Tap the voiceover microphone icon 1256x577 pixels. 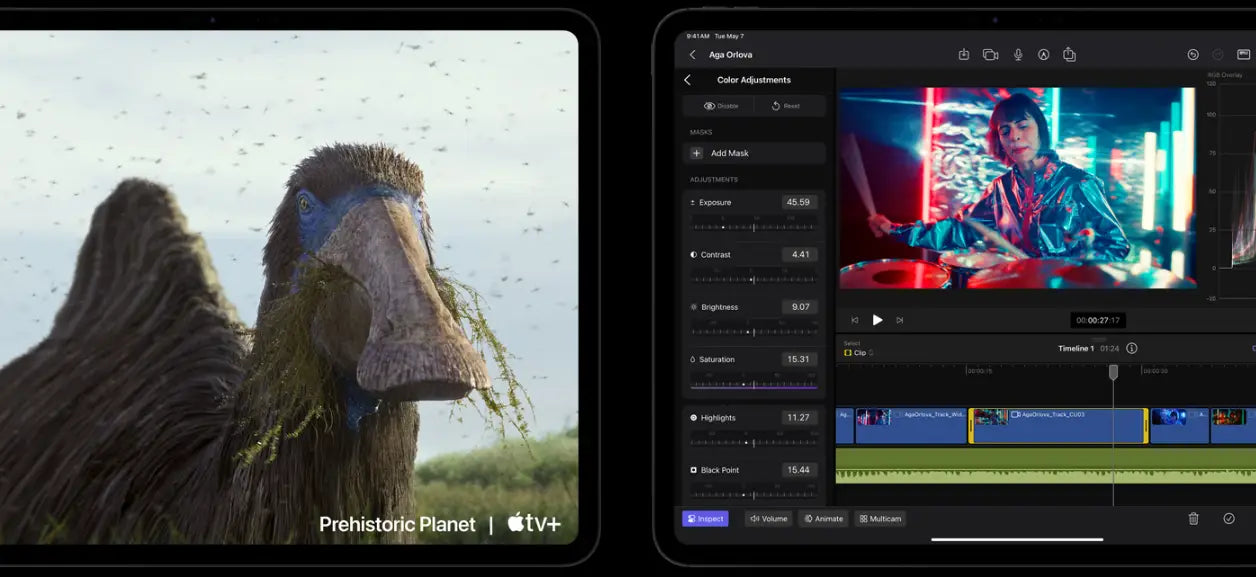pyautogui.click(x=1018, y=55)
